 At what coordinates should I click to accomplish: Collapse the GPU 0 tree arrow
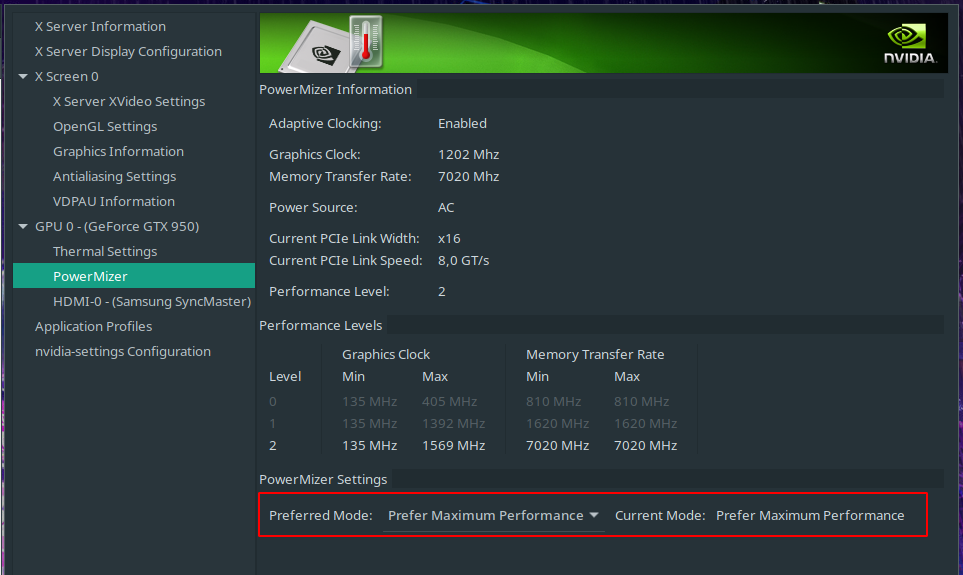(x=23, y=227)
